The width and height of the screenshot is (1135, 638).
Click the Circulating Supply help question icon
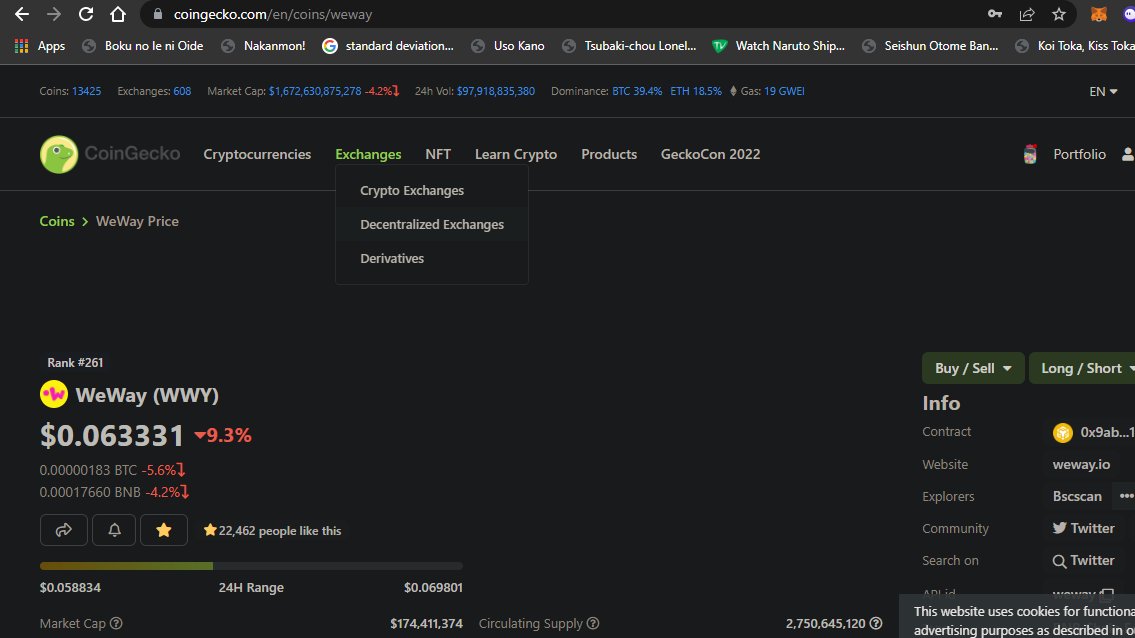click(x=593, y=623)
